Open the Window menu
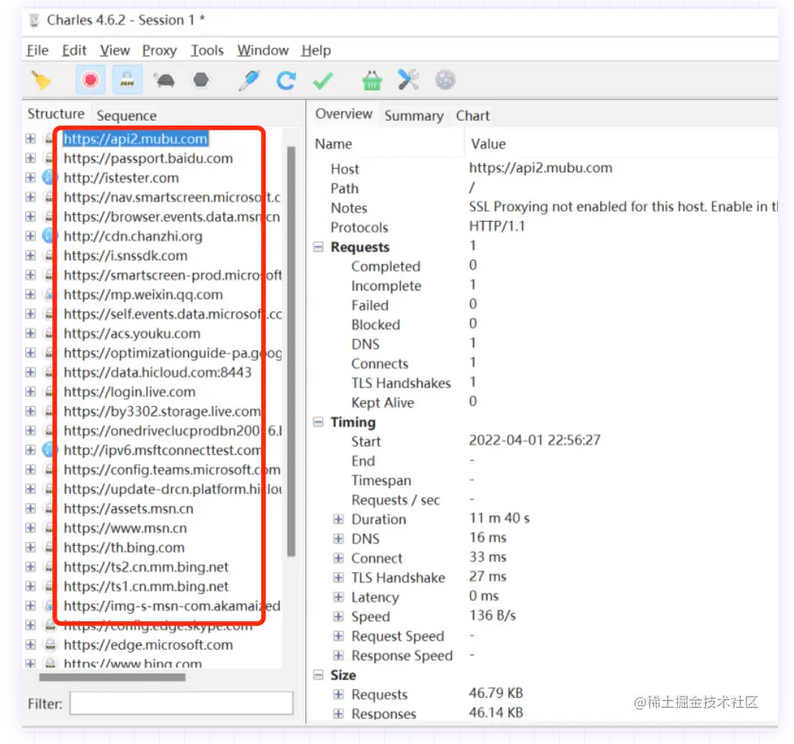This screenshot has height=744, width=794. click(263, 51)
